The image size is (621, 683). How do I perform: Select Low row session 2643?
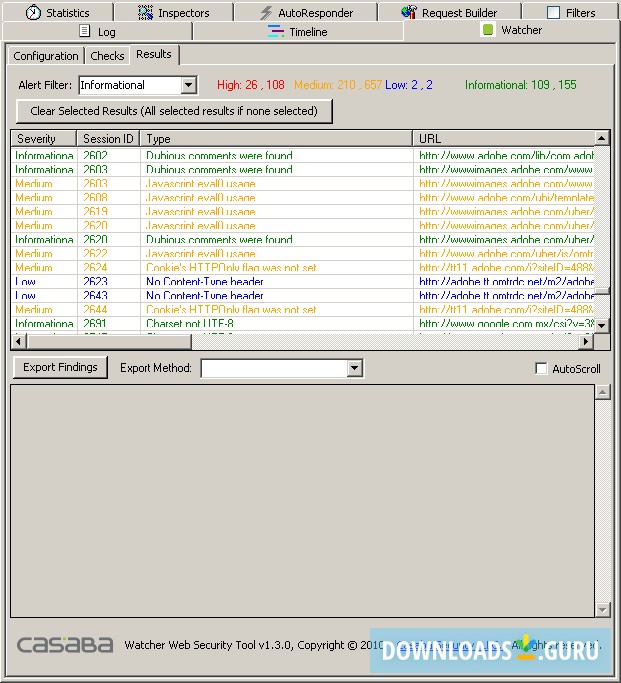pos(303,295)
